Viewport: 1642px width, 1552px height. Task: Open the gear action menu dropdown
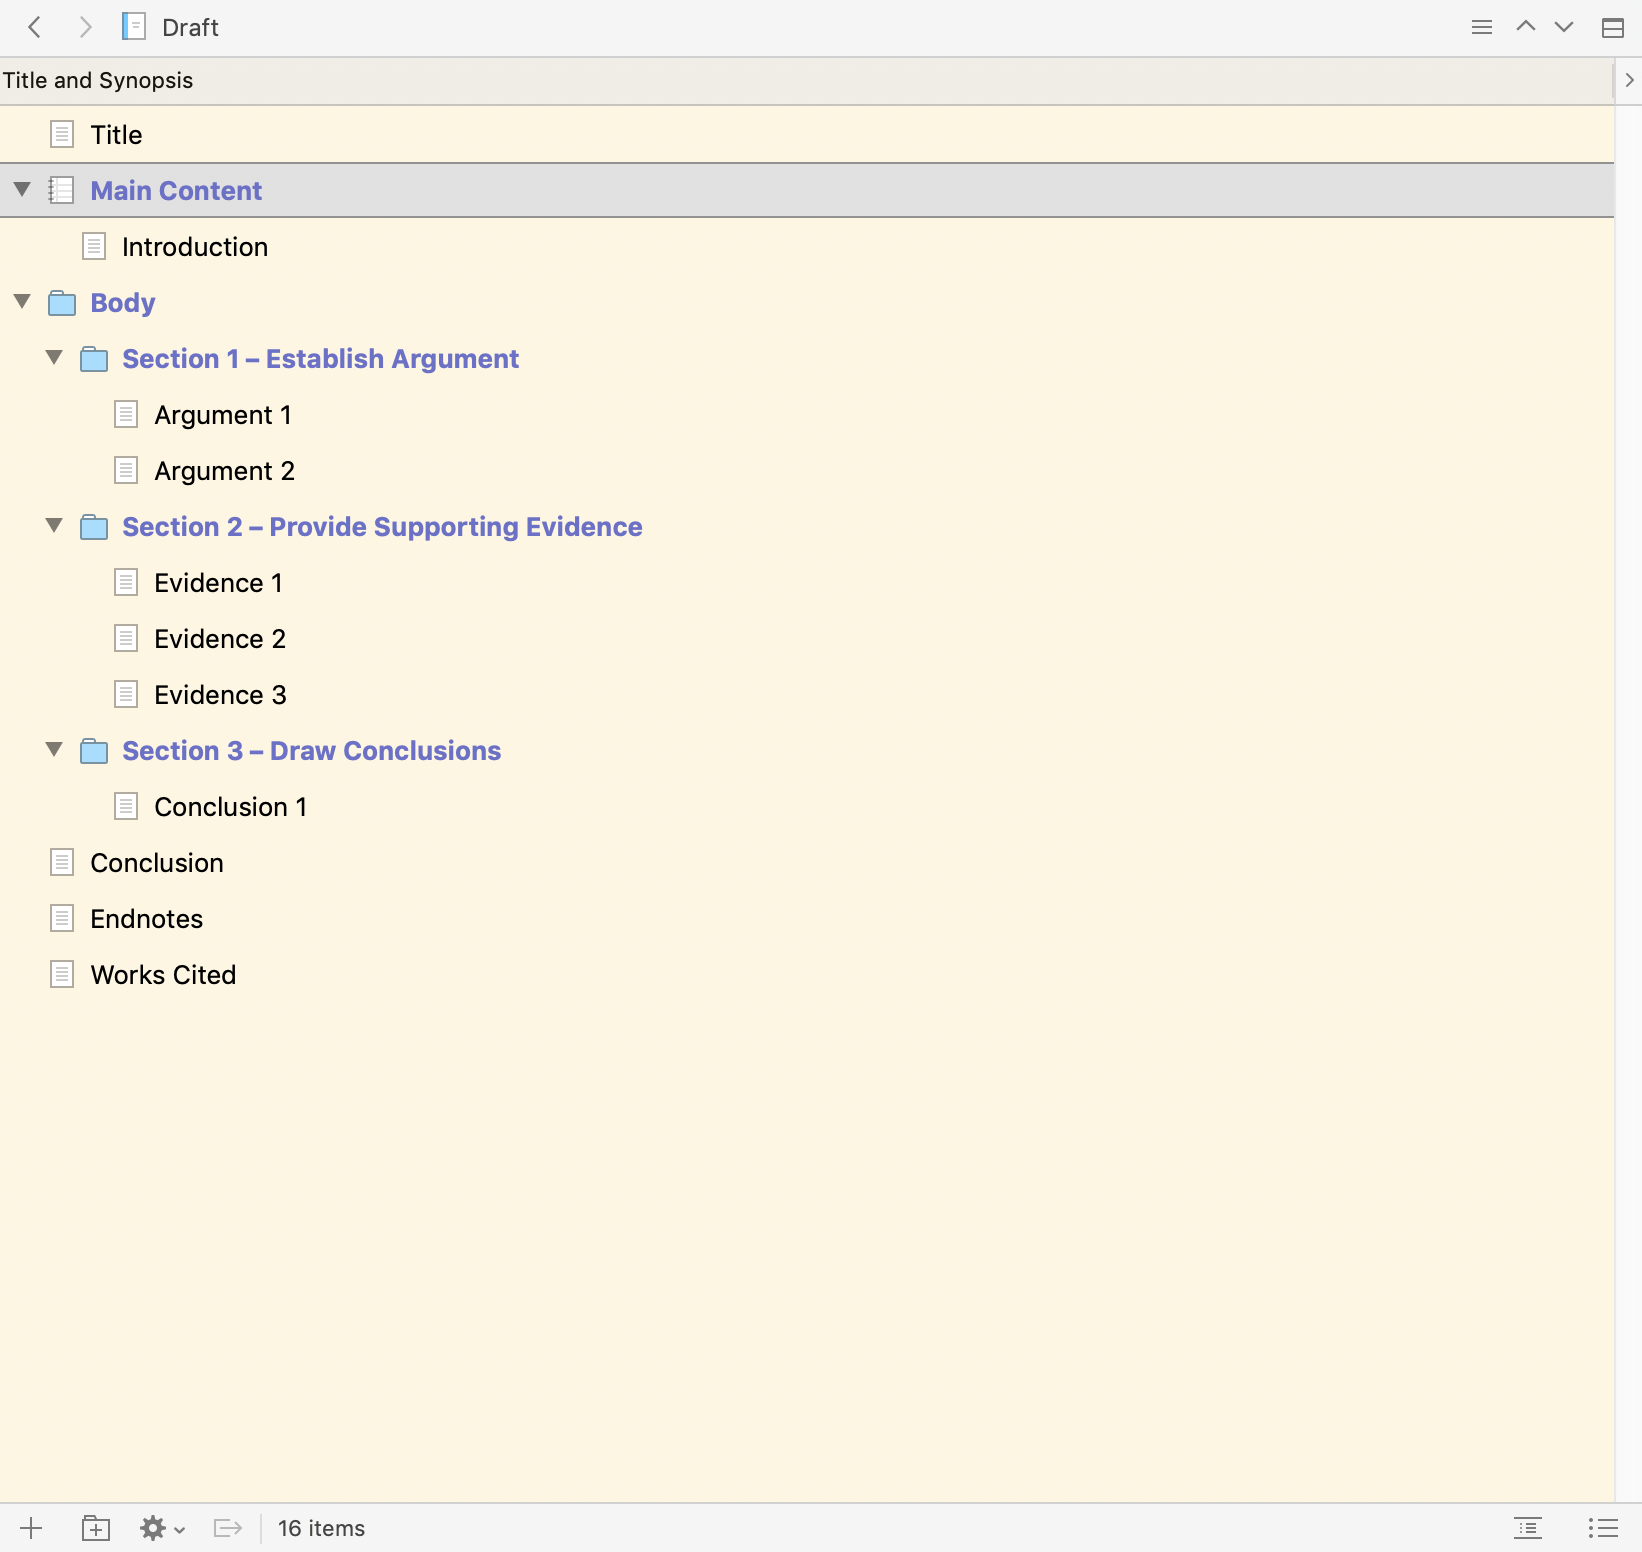[x=160, y=1528]
